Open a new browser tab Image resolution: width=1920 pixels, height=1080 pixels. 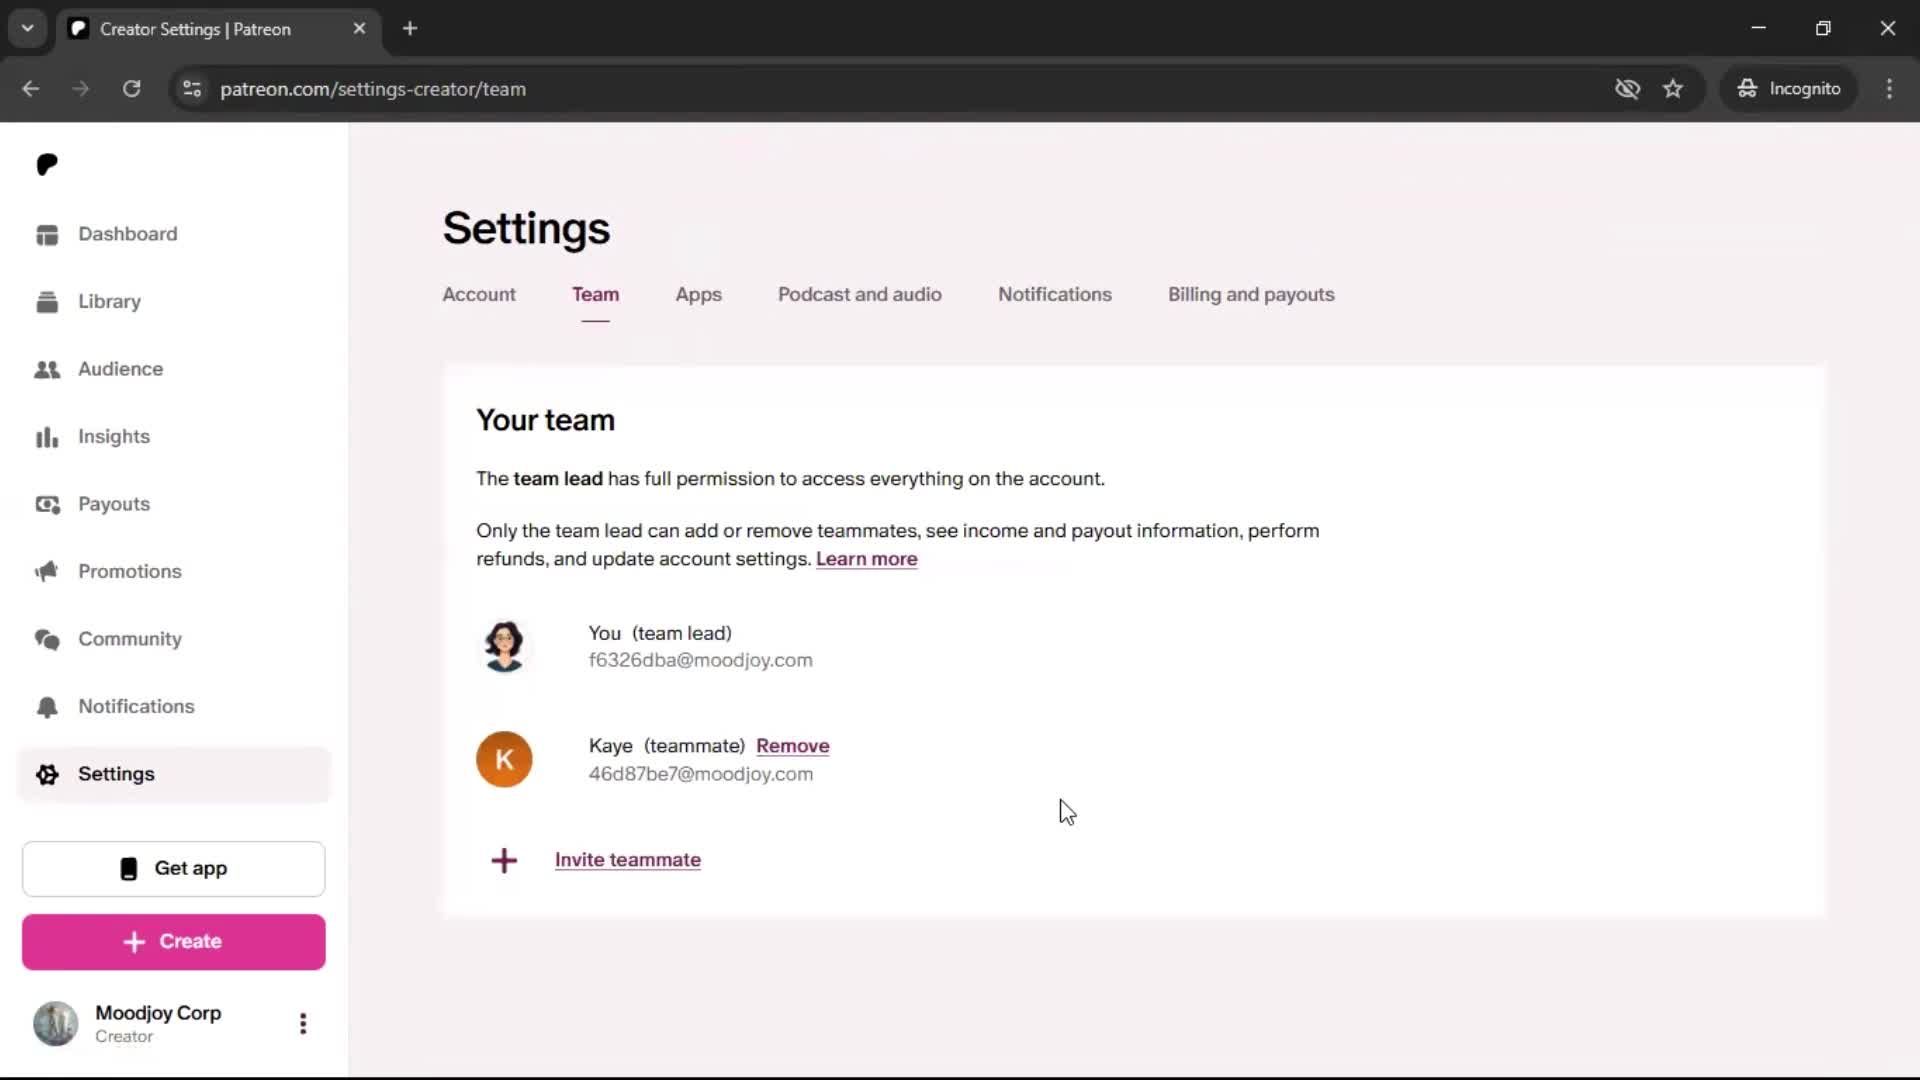tap(410, 29)
